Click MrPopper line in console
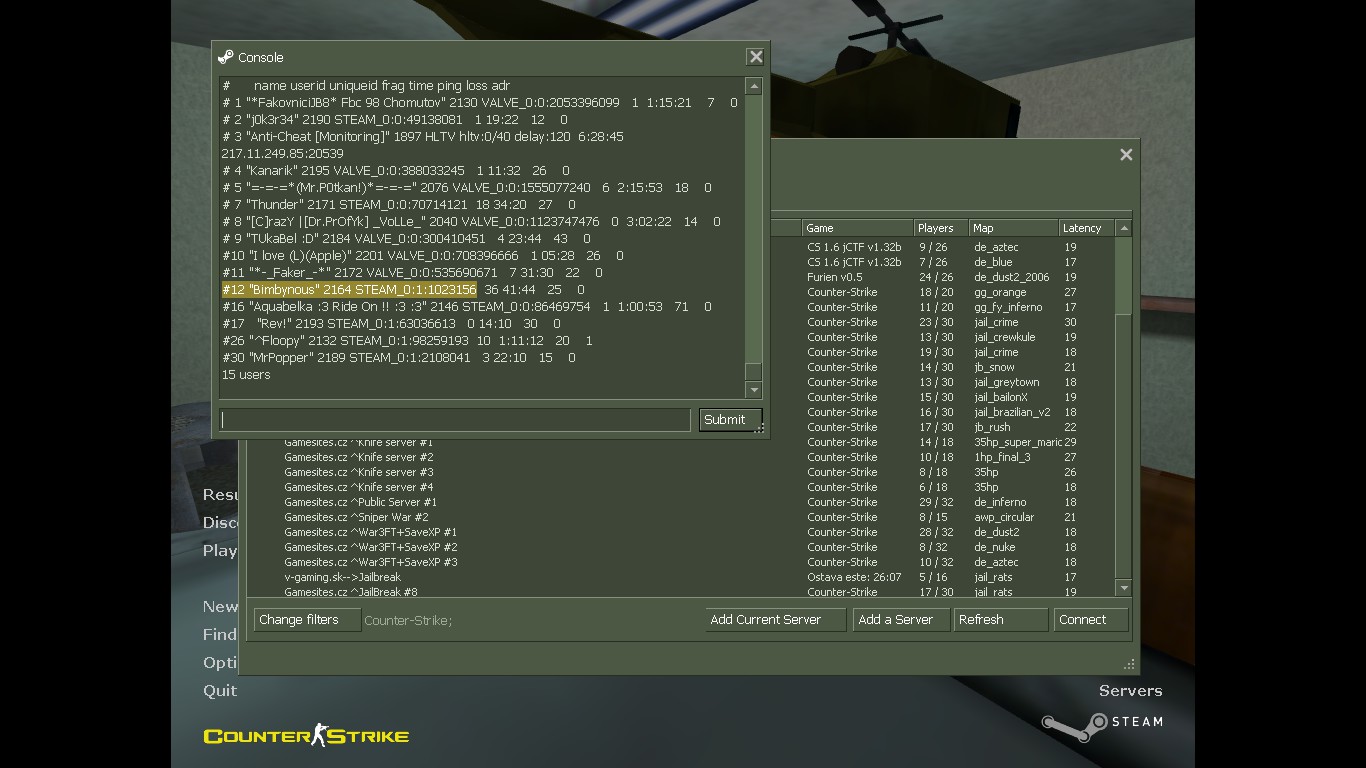 coord(398,358)
